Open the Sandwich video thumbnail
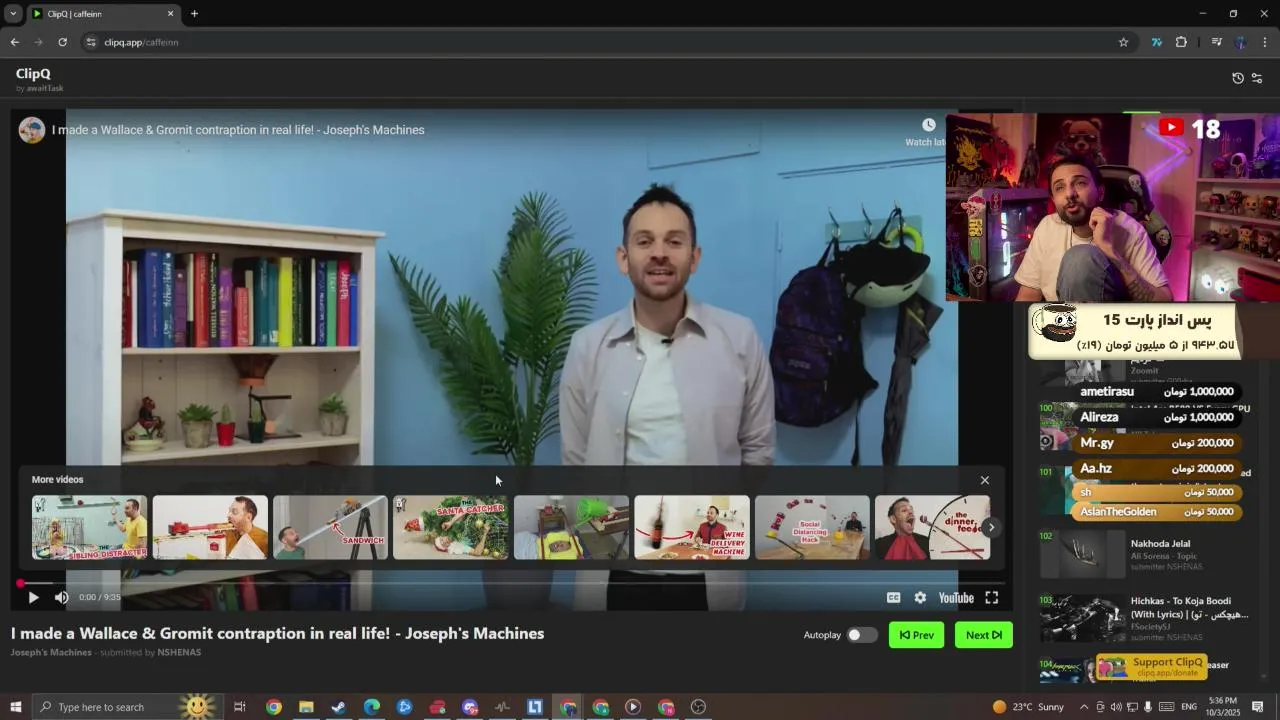1280x720 pixels. click(330, 527)
